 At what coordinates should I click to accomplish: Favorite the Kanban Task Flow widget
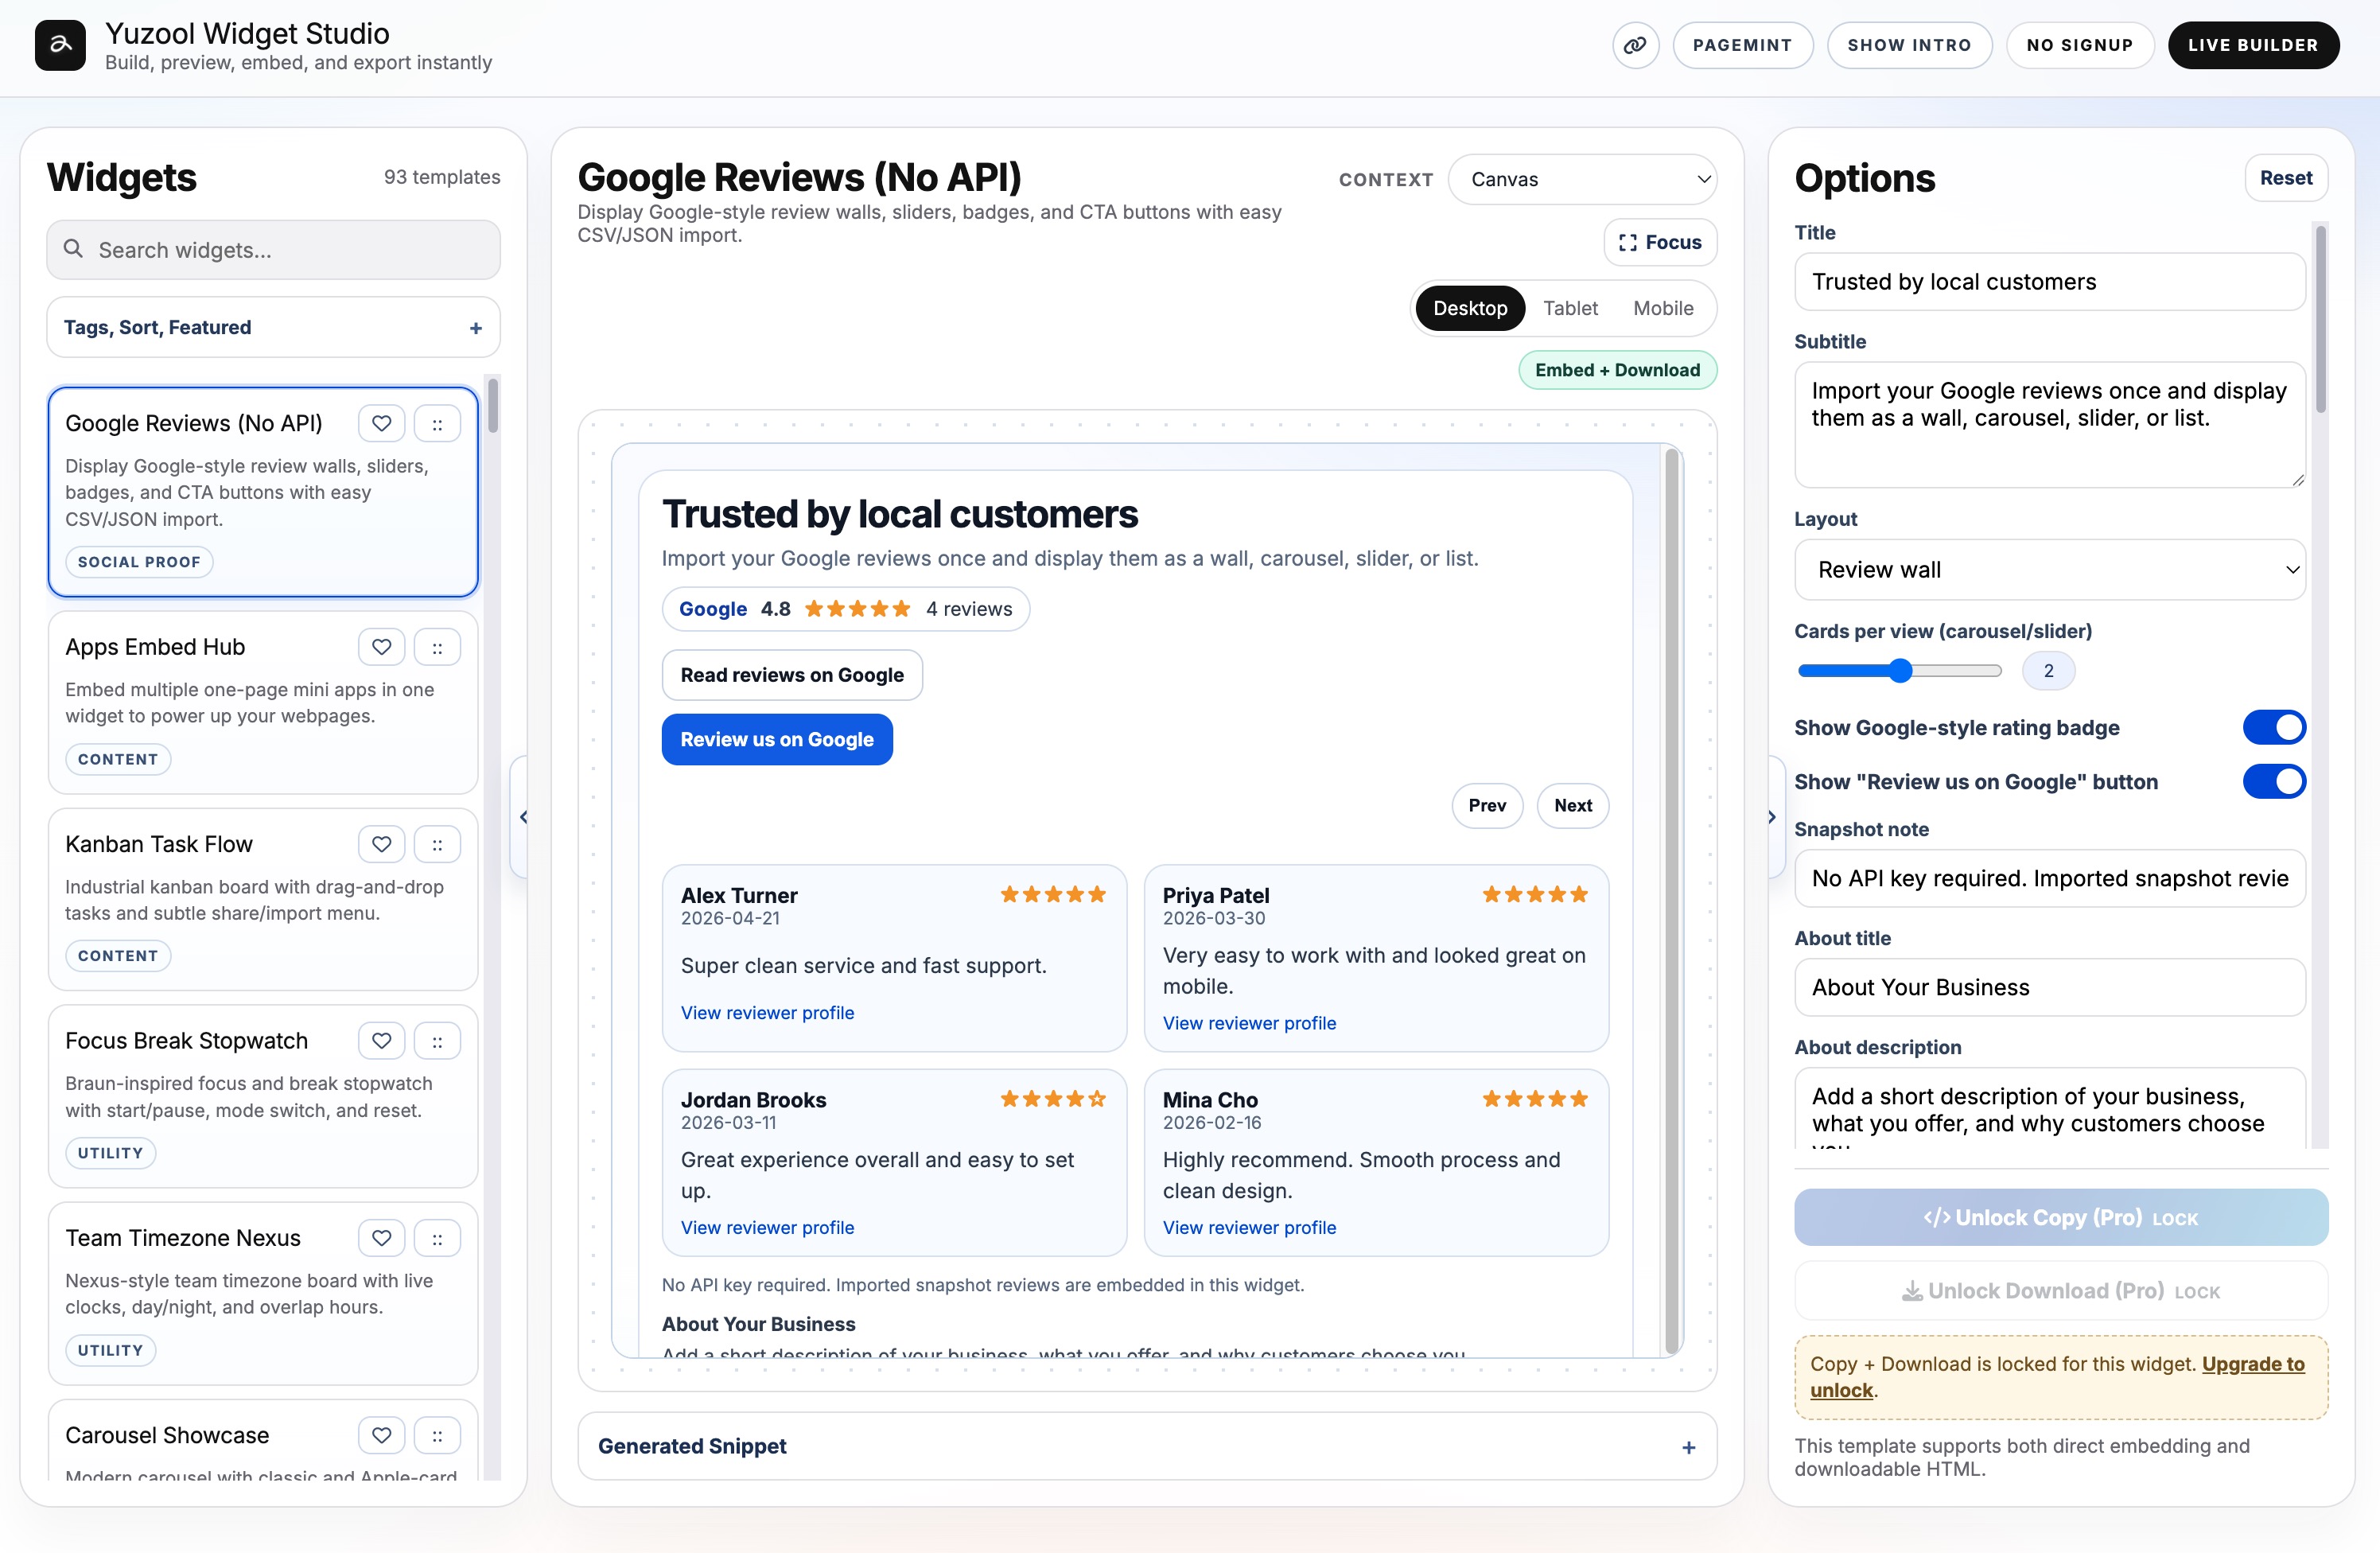click(381, 844)
